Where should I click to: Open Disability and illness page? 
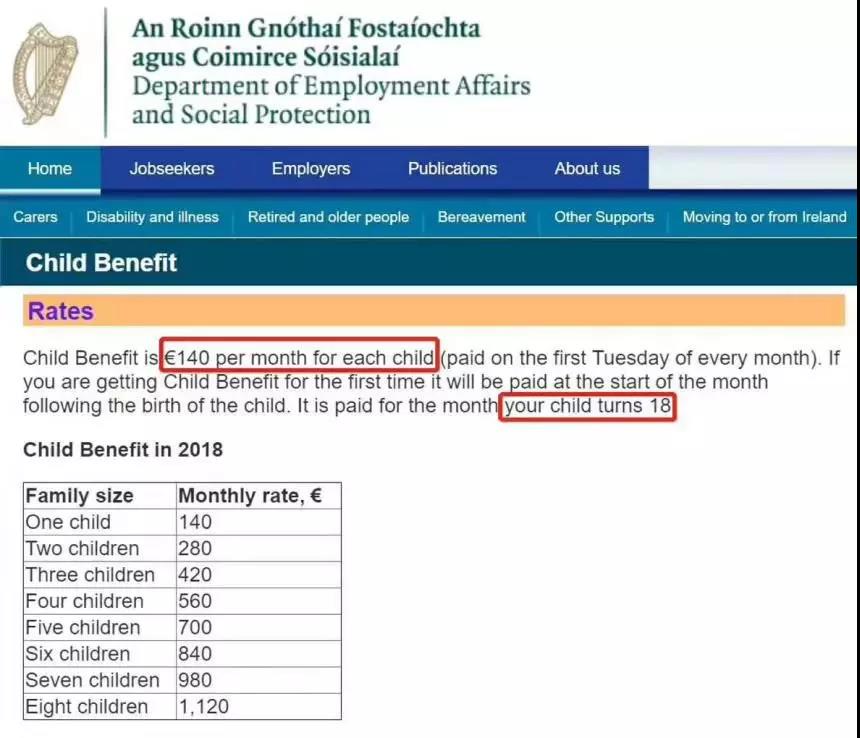coord(152,217)
